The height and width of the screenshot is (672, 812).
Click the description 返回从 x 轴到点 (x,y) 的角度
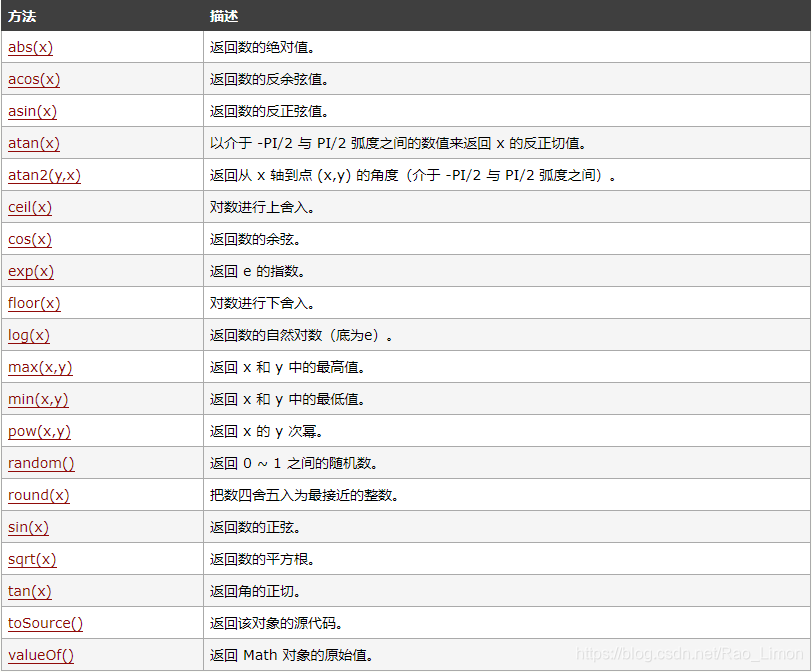[413, 176]
